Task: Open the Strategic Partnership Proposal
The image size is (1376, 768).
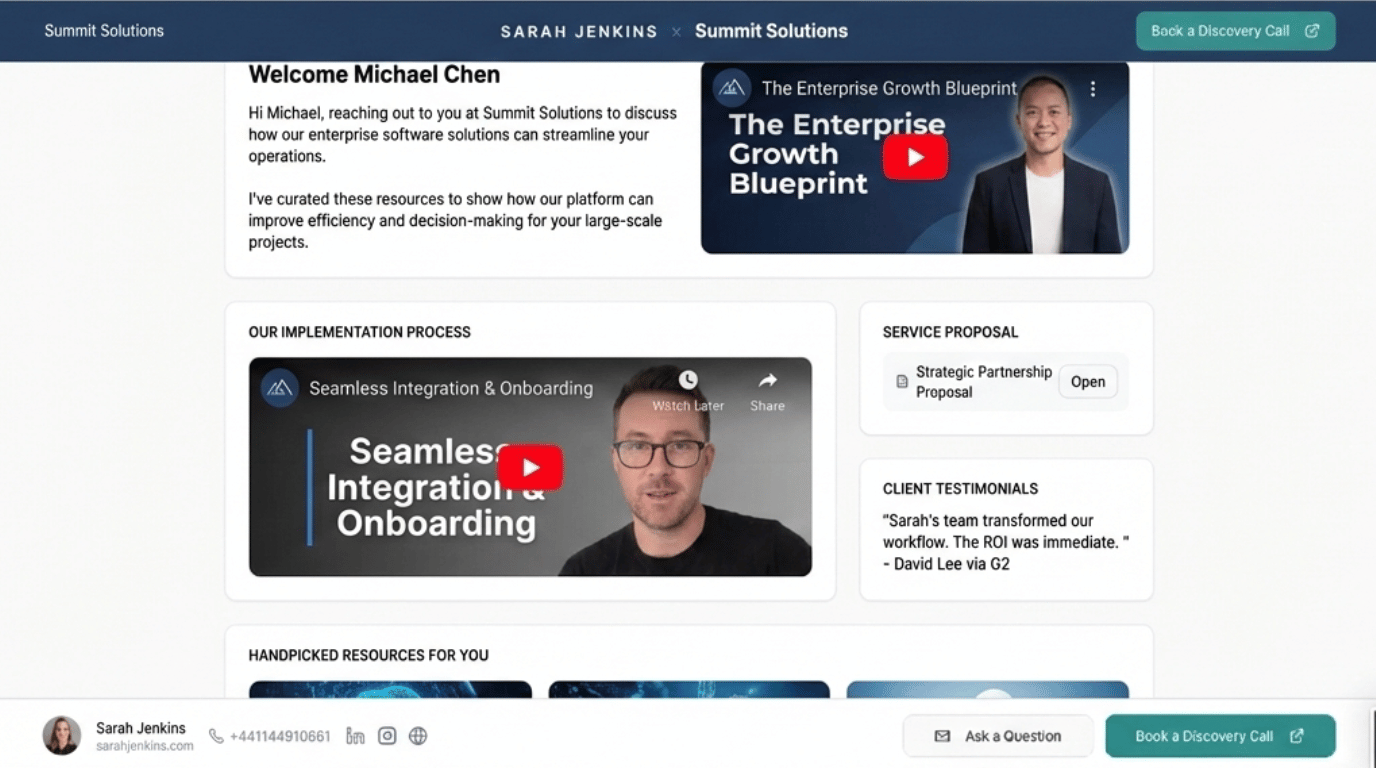Action: click(x=1088, y=382)
